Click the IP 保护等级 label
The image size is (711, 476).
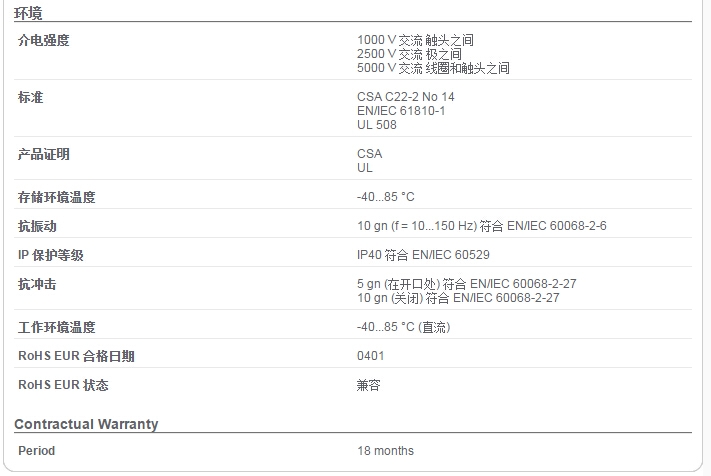(50, 255)
